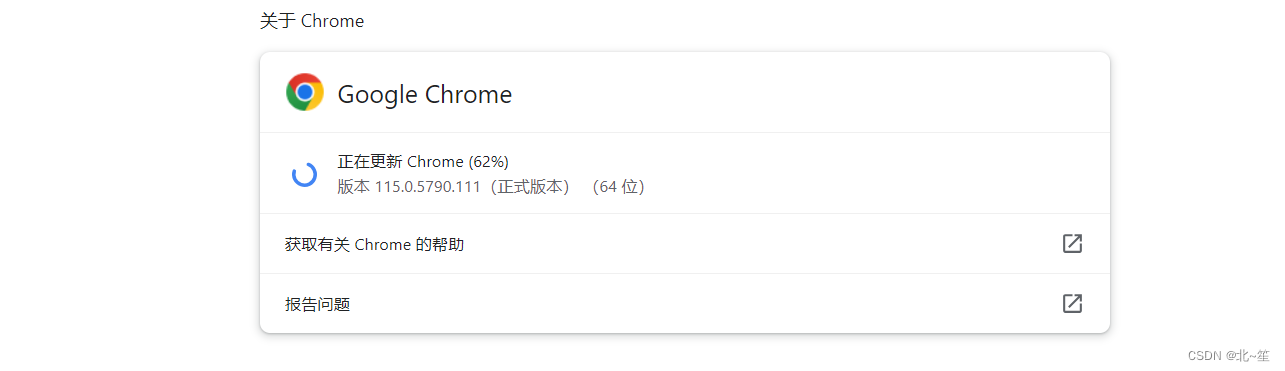Viewport: 1285px width, 371px height.
Task: Click empty middle of Chrome help row
Action: coord(760,244)
